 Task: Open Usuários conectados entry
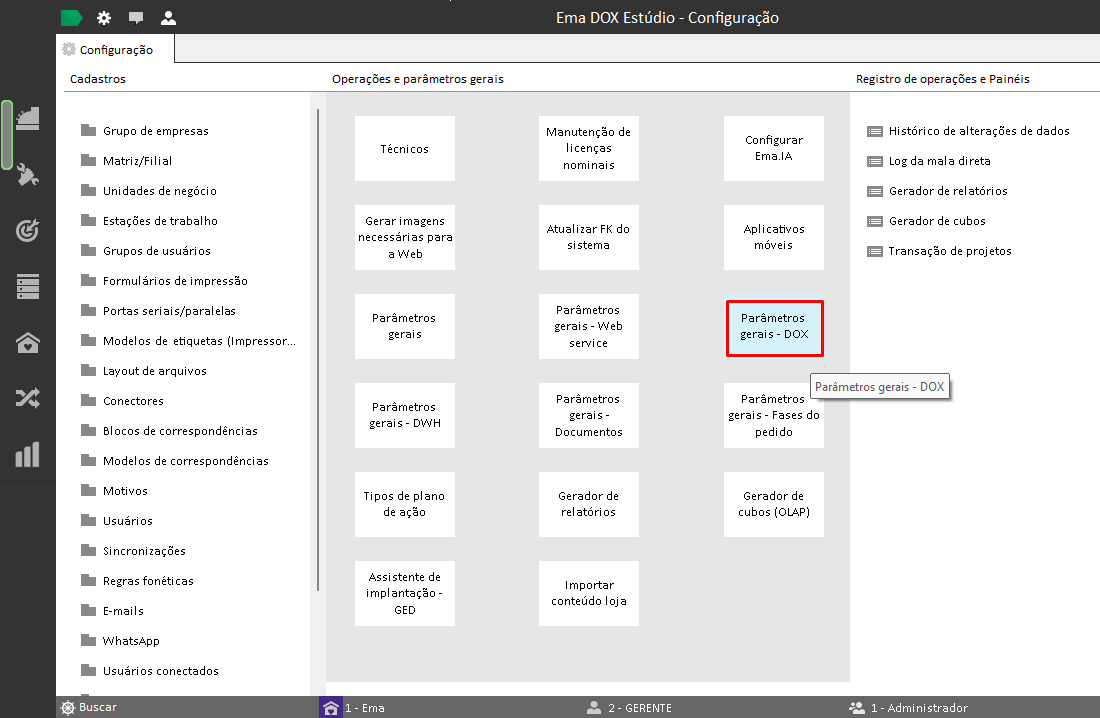point(161,671)
